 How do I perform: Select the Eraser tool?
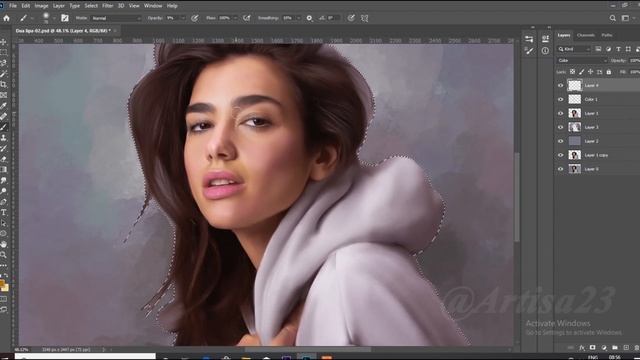coord(4,159)
